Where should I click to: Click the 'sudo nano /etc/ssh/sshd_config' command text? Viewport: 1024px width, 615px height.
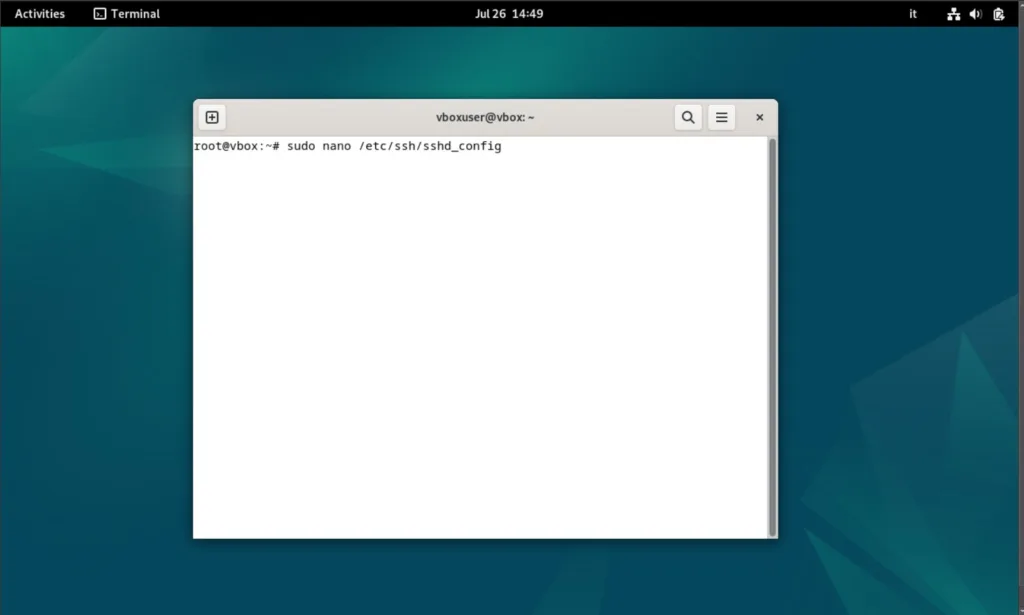(394, 146)
